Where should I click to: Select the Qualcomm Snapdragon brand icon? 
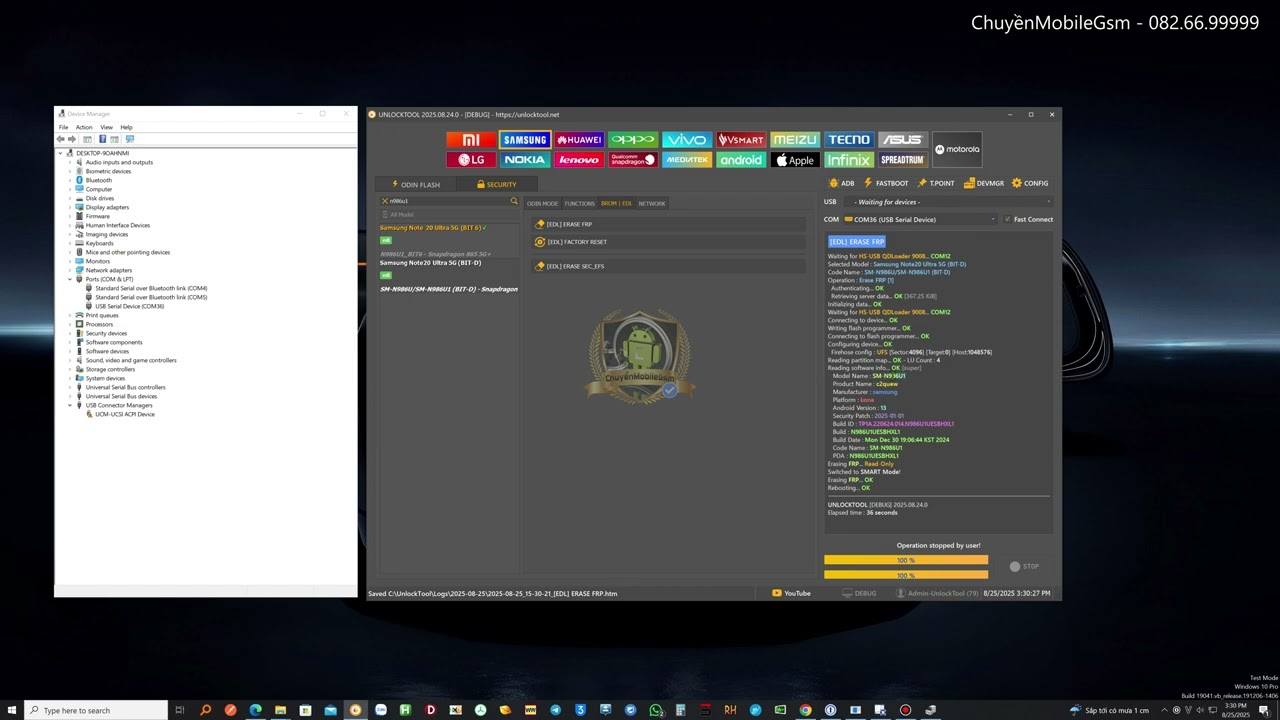(x=632, y=160)
